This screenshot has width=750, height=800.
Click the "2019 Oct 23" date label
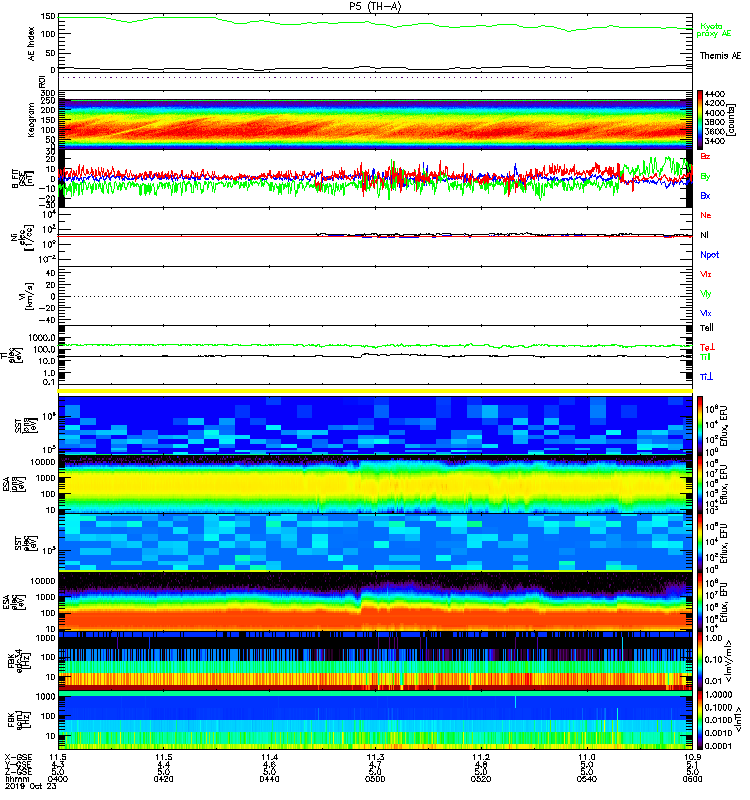[31, 786]
